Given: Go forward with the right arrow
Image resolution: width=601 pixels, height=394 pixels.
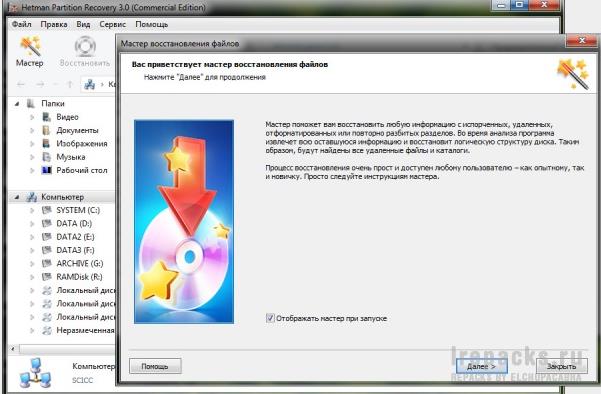Looking at the screenshot, I should [x=40, y=84].
